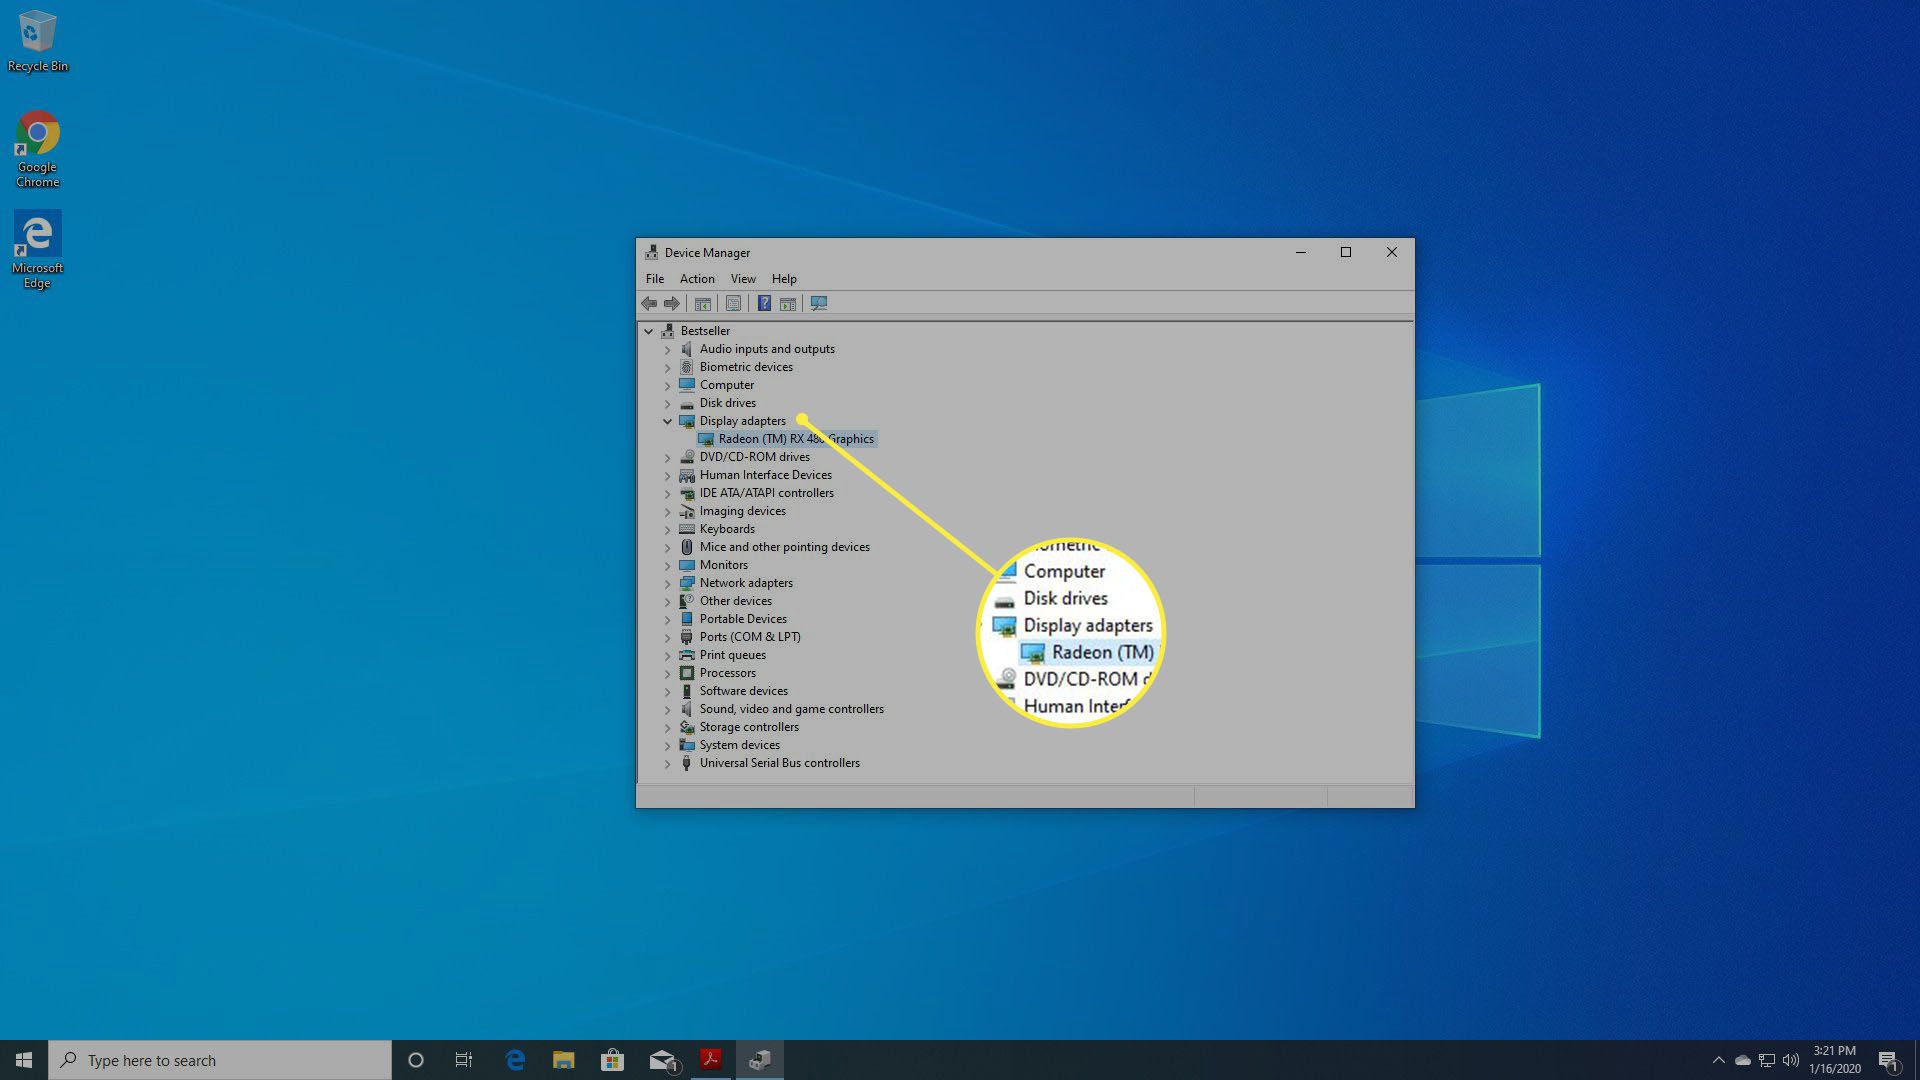
Task: Click the blue Help question mark icon
Action: point(764,303)
